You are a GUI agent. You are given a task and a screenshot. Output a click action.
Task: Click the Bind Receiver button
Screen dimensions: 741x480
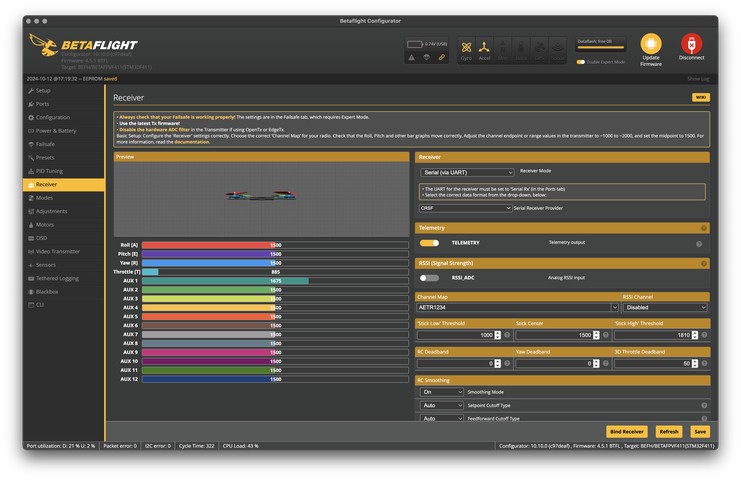click(627, 431)
